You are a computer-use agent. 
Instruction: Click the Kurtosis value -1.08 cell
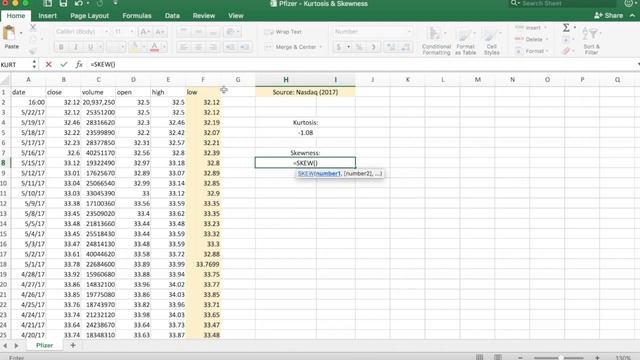click(x=305, y=133)
